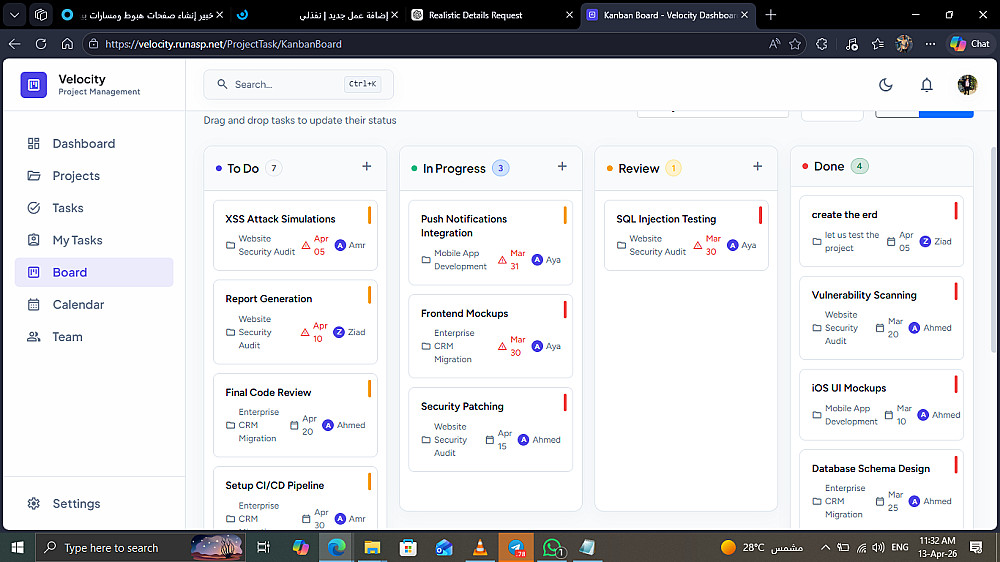The height and width of the screenshot is (562, 1000).
Task: Open browser extensions icon
Action: point(821,44)
